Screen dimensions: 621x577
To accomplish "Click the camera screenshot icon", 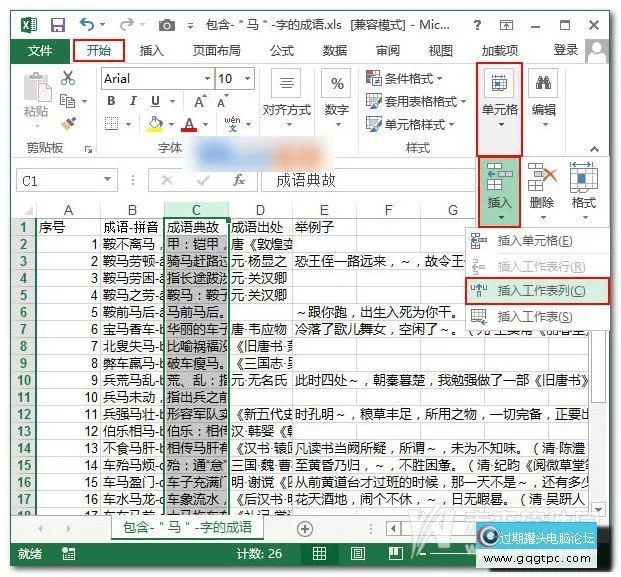I will tap(167, 25).
